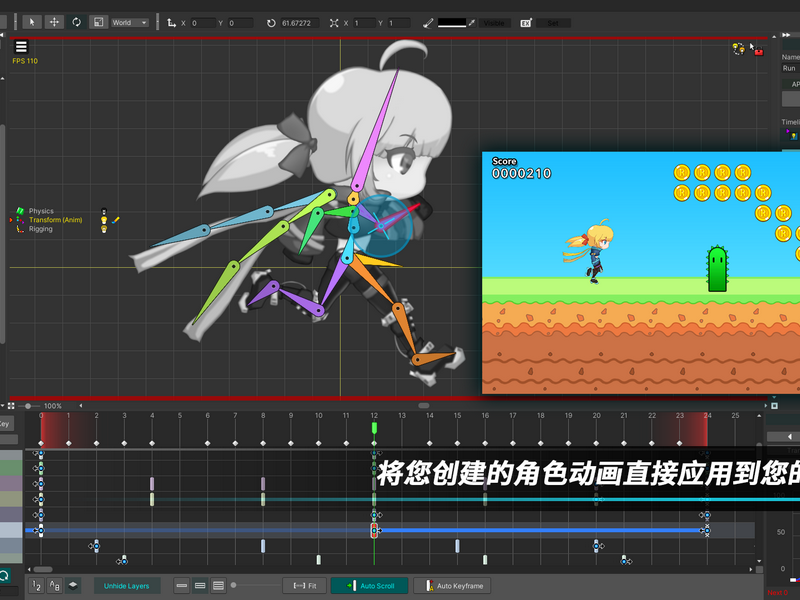The height and width of the screenshot is (600, 800).
Task: Click the loop refresh icon at bottom-left
Action: pos(4,576)
